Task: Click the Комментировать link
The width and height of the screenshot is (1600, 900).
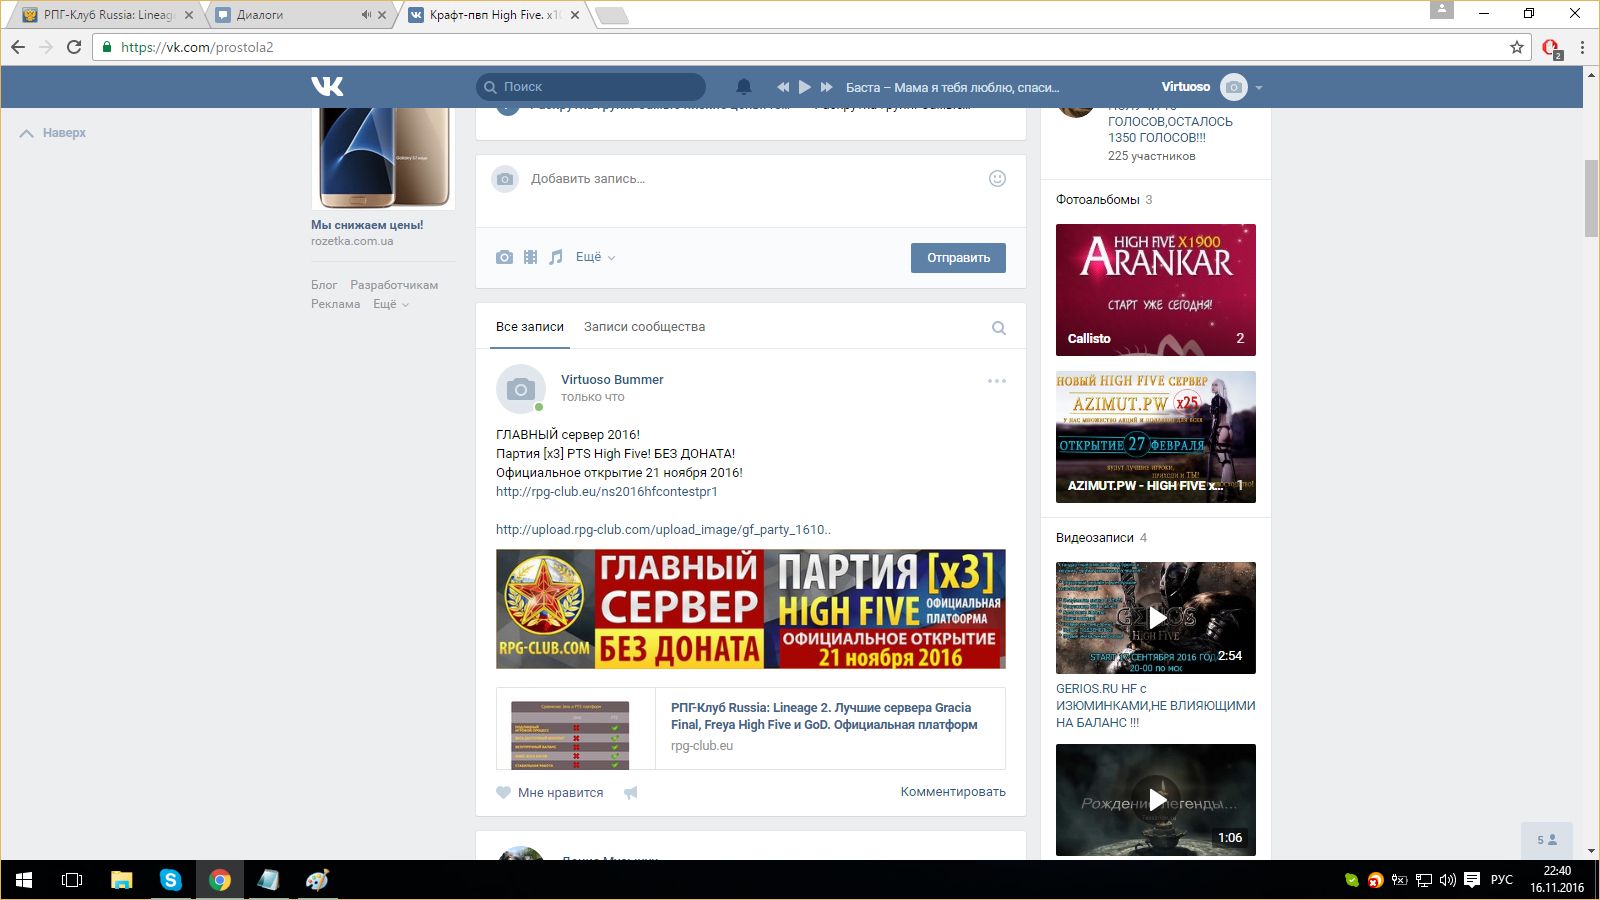Action: pyautogui.click(x=953, y=792)
